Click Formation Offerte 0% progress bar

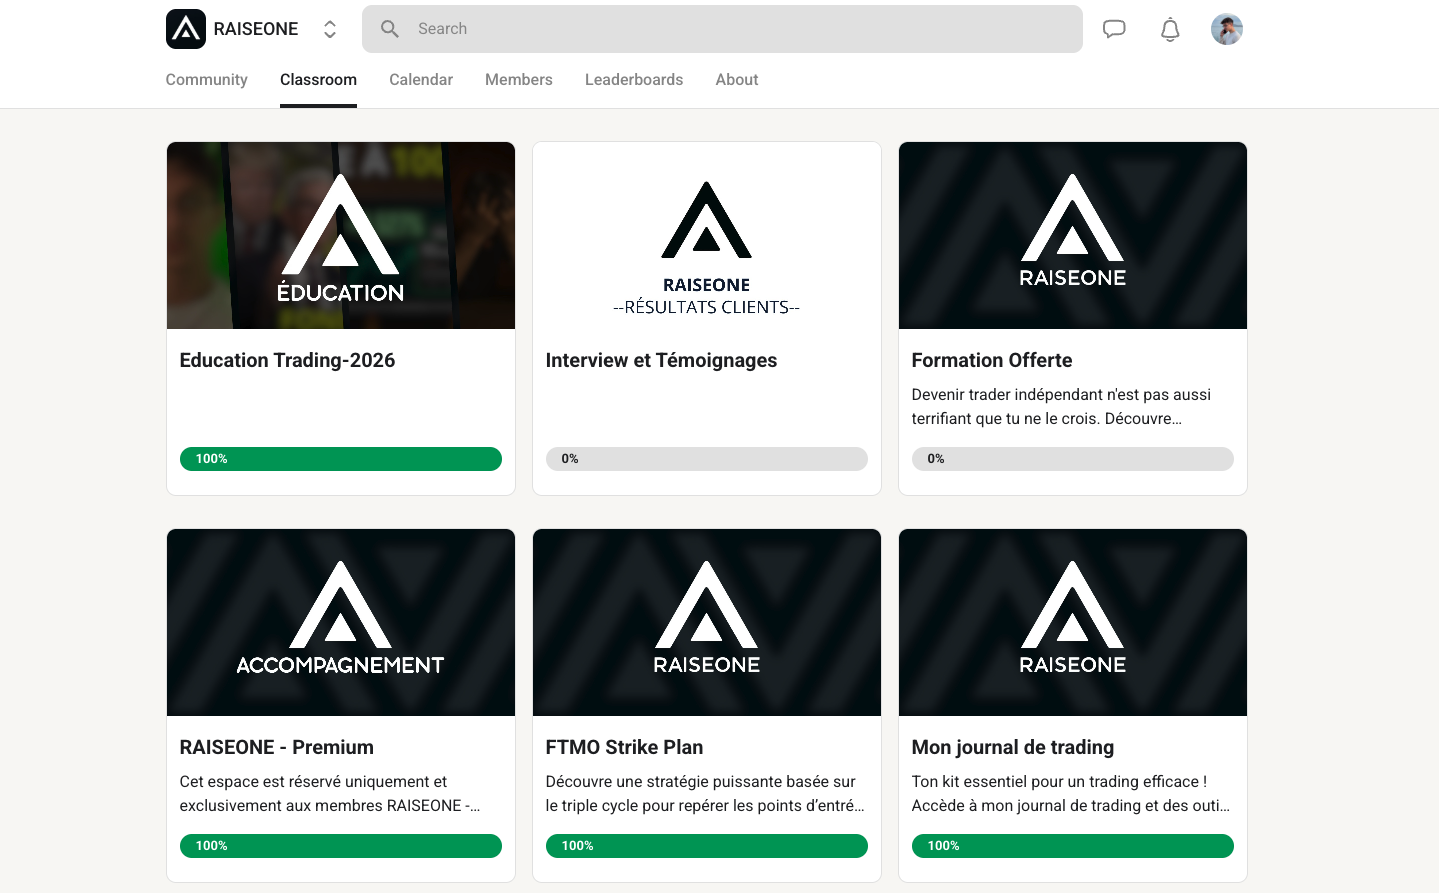[x=1073, y=459]
